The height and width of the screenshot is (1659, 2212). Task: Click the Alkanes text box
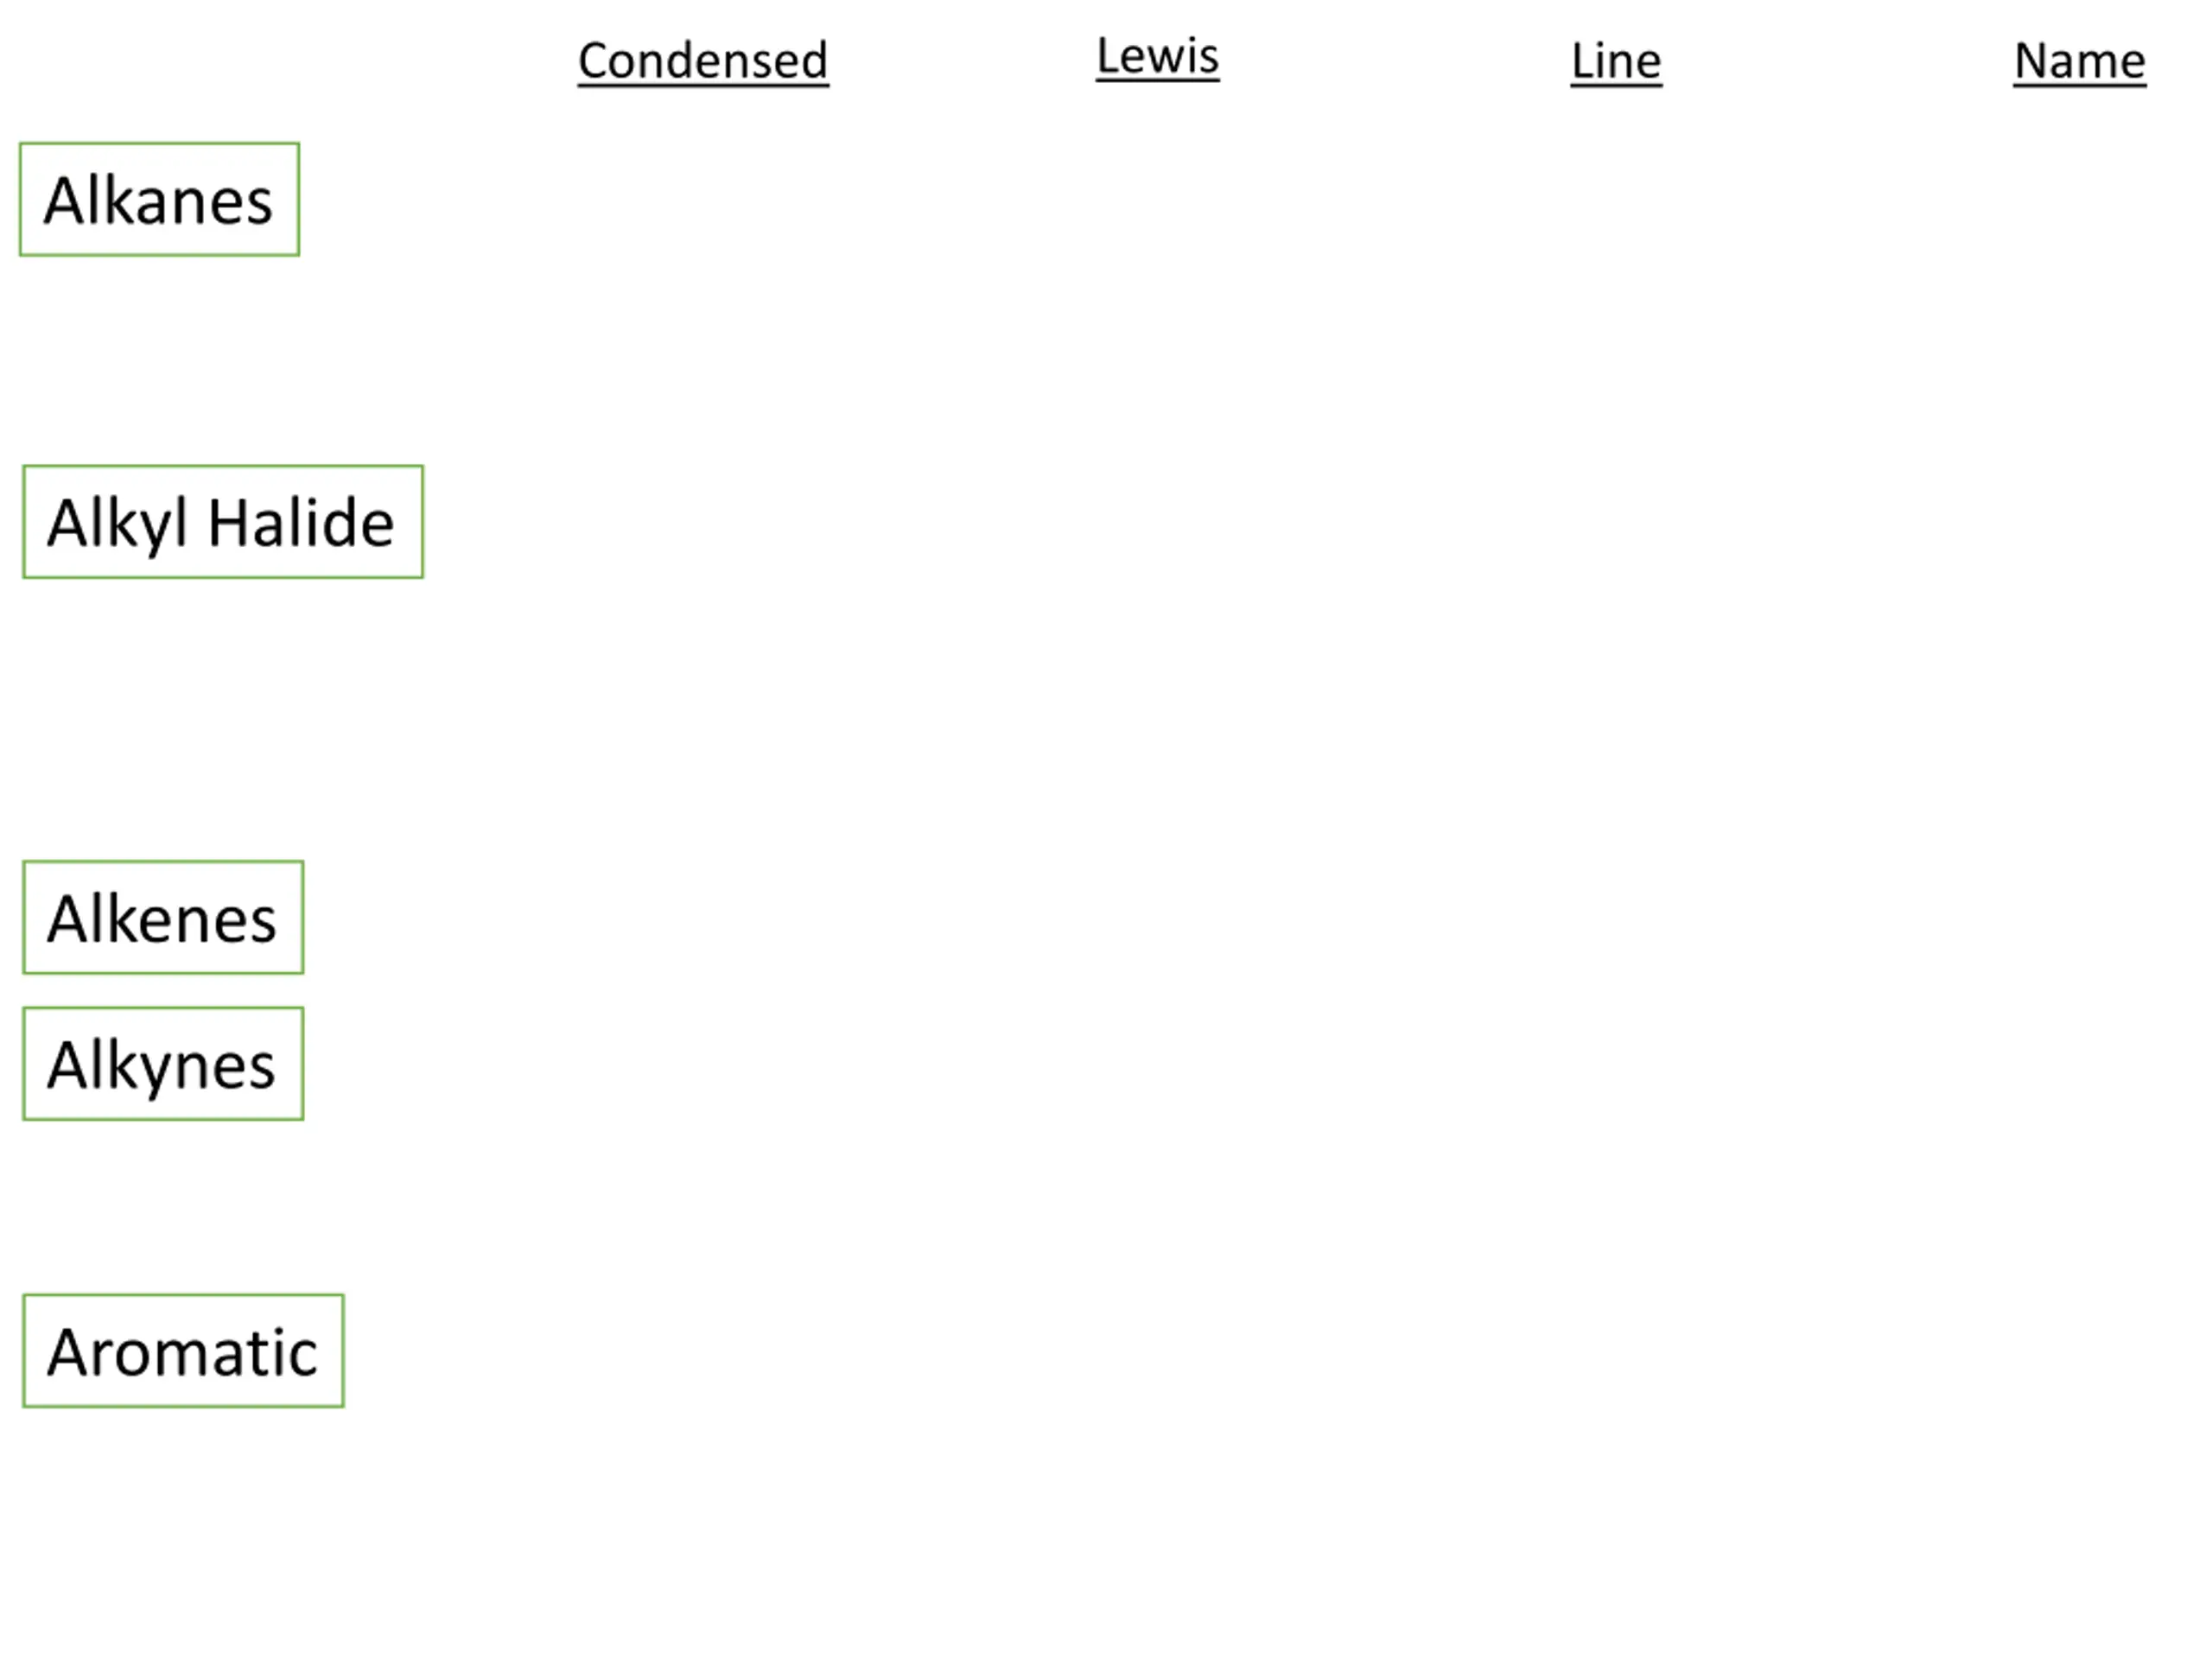[x=160, y=200]
